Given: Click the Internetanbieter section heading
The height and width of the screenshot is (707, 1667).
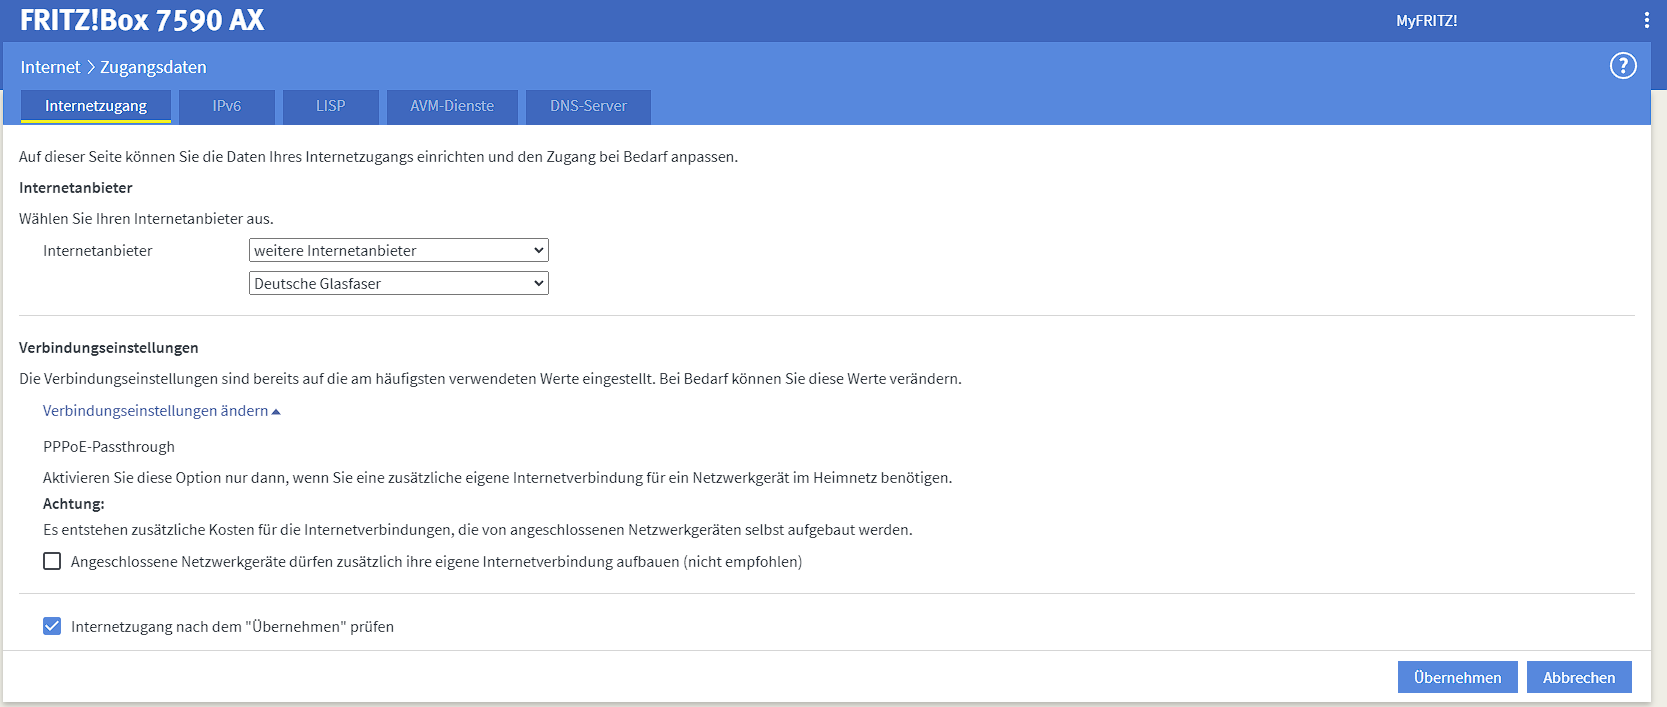Looking at the screenshot, I should (x=76, y=187).
